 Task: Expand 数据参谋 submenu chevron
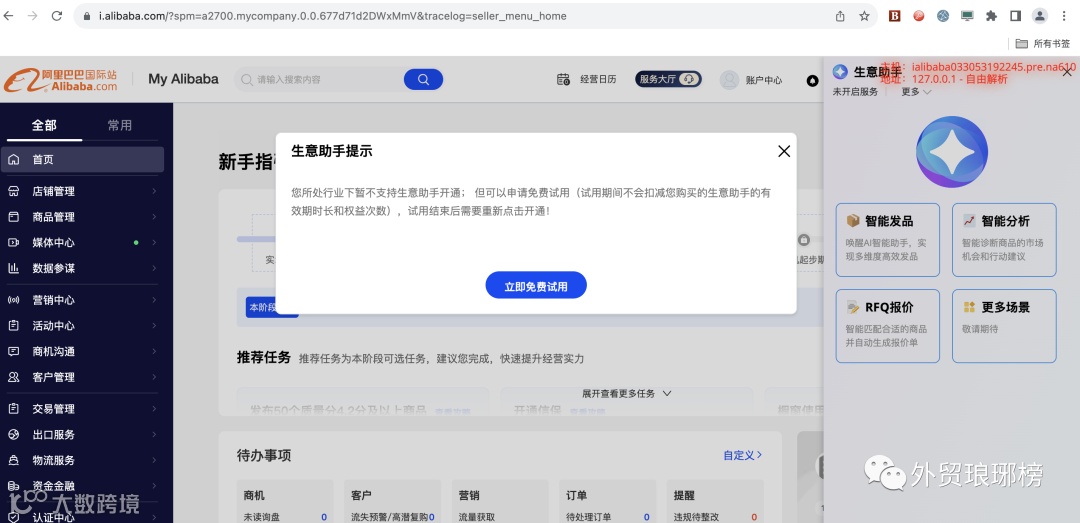click(154, 268)
